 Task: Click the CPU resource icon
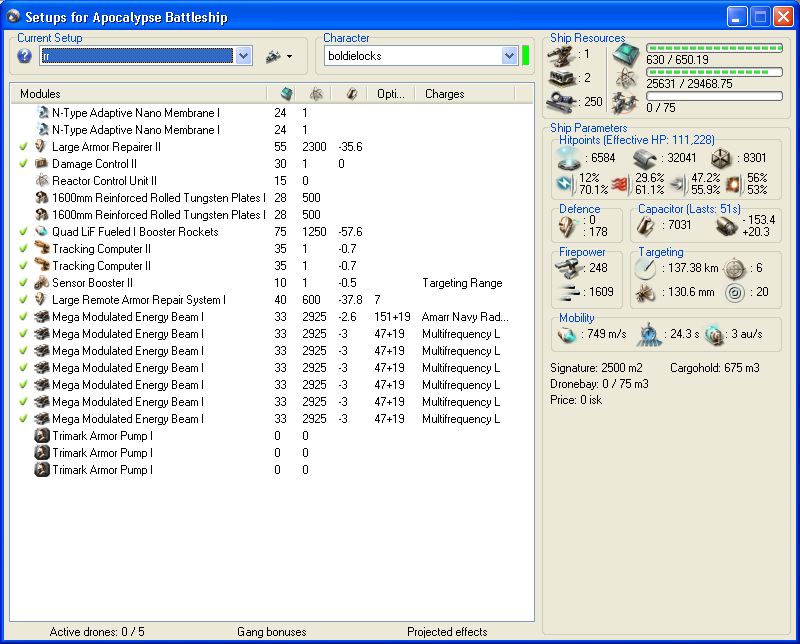coord(626,55)
